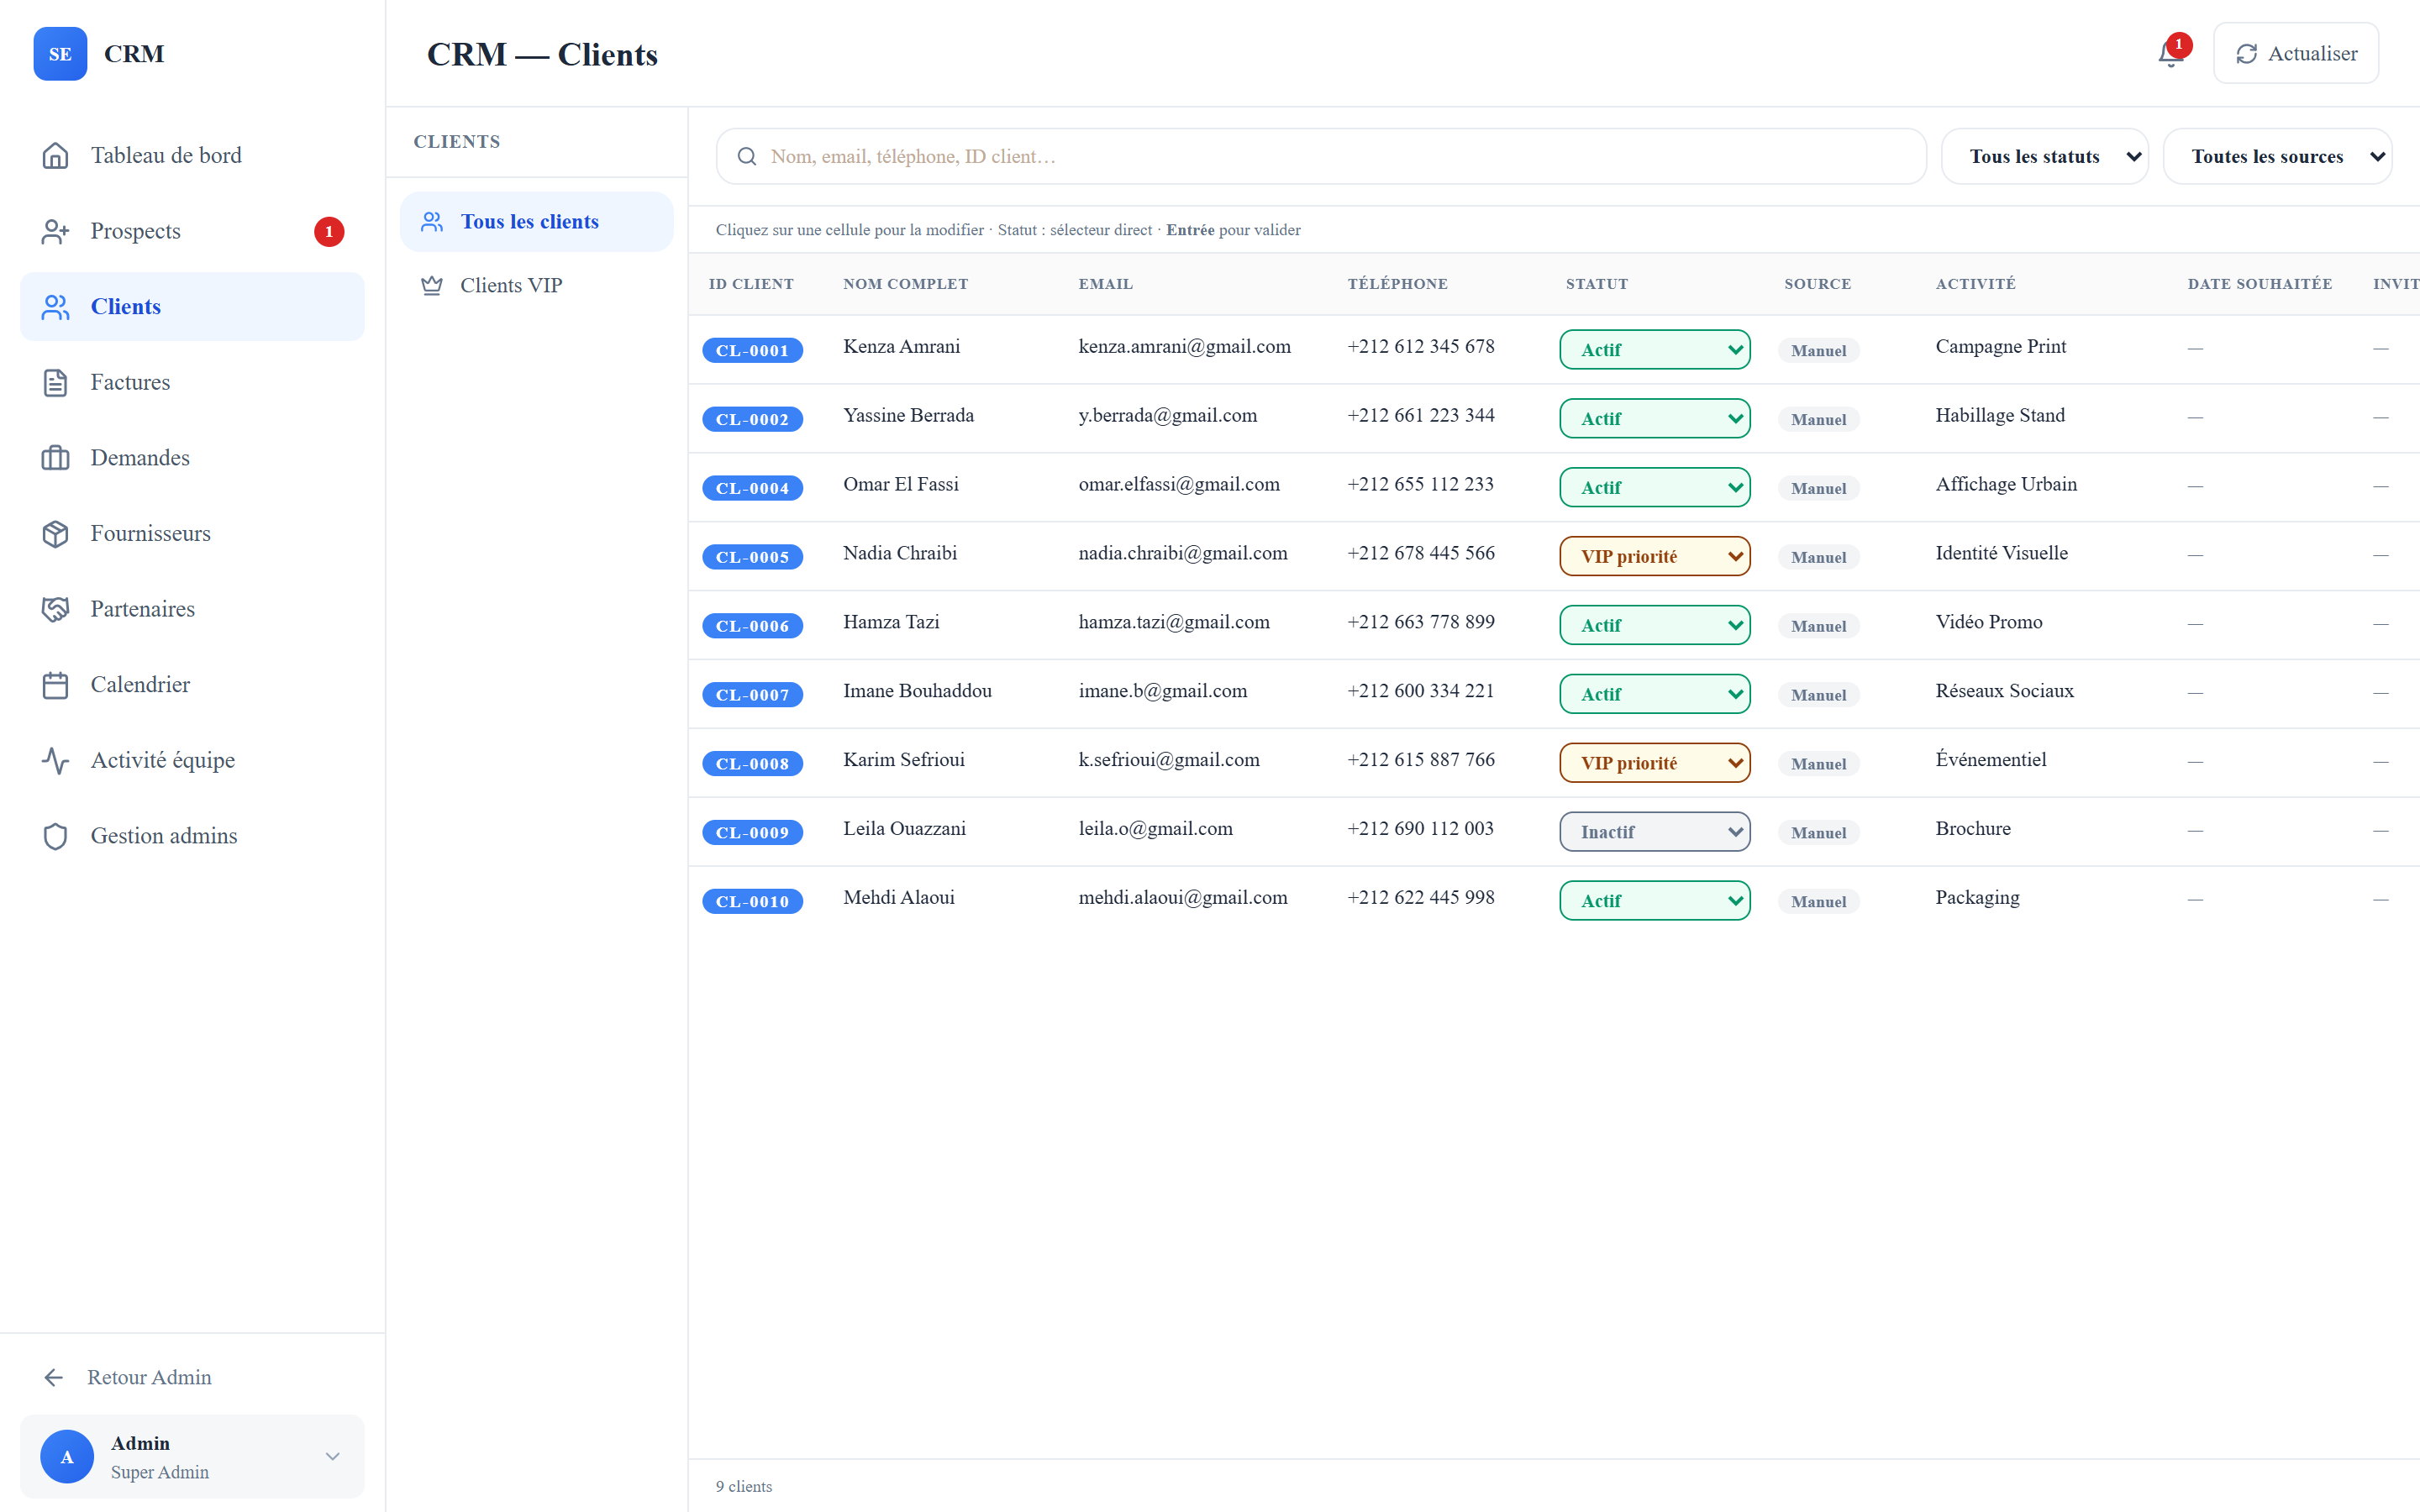Image resolution: width=2420 pixels, height=1512 pixels.
Task: Click the SE logo badge
Action: tap(60, 54)
